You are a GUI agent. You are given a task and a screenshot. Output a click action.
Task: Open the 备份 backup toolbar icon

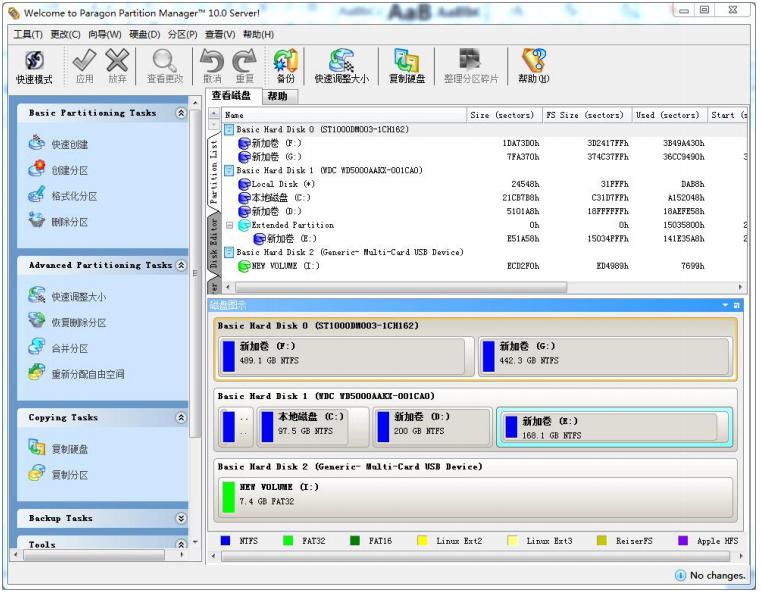coord(285,67)
